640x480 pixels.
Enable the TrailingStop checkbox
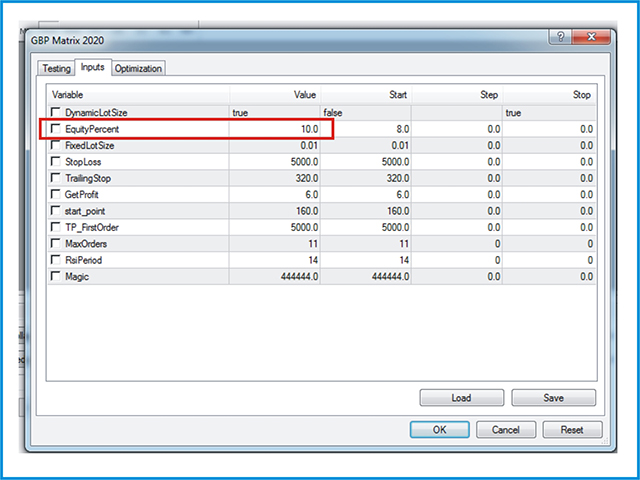pos(56,179)
